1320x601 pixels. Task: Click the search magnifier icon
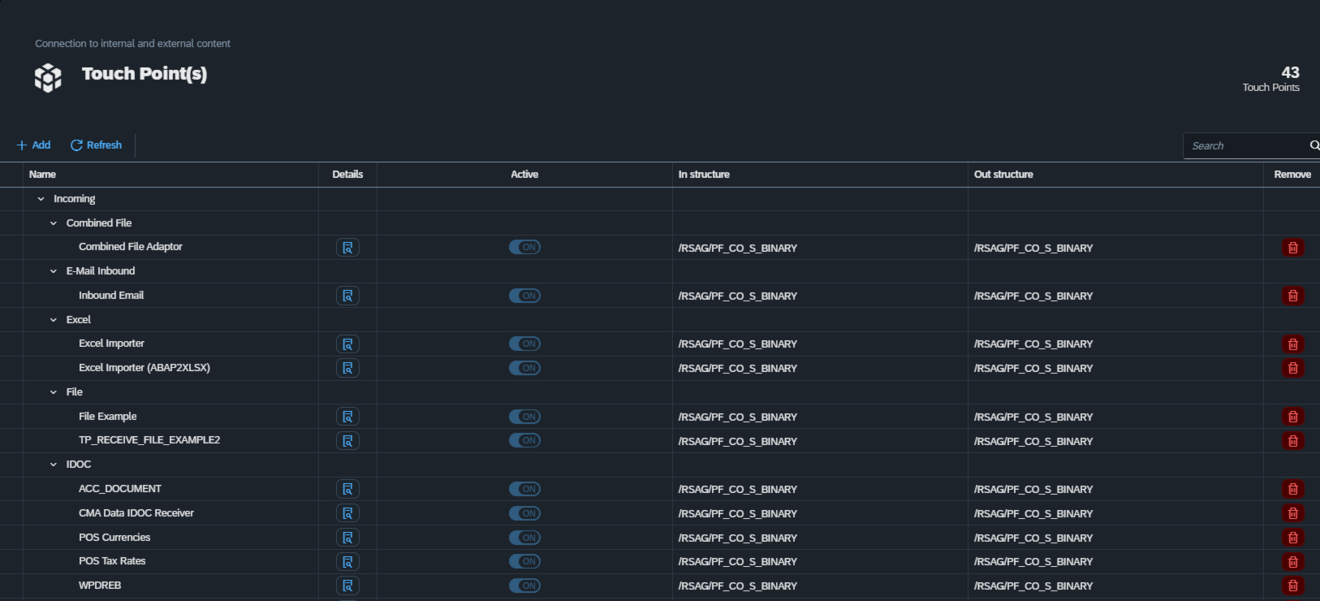pyautogui.click(x=1314, y=146)
